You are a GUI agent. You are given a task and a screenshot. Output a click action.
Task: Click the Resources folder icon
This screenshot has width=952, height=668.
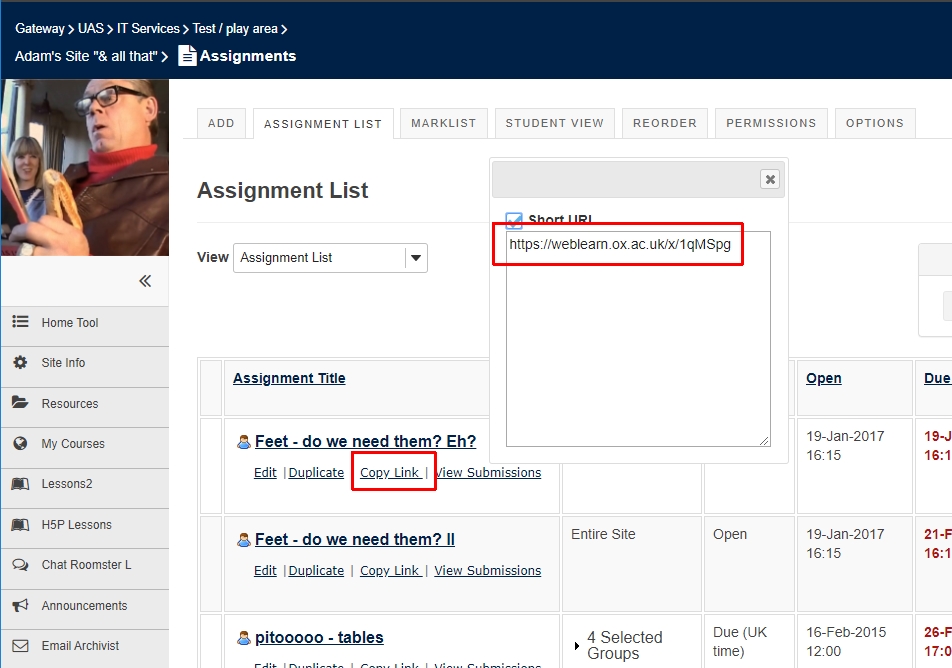click(20, 403)
